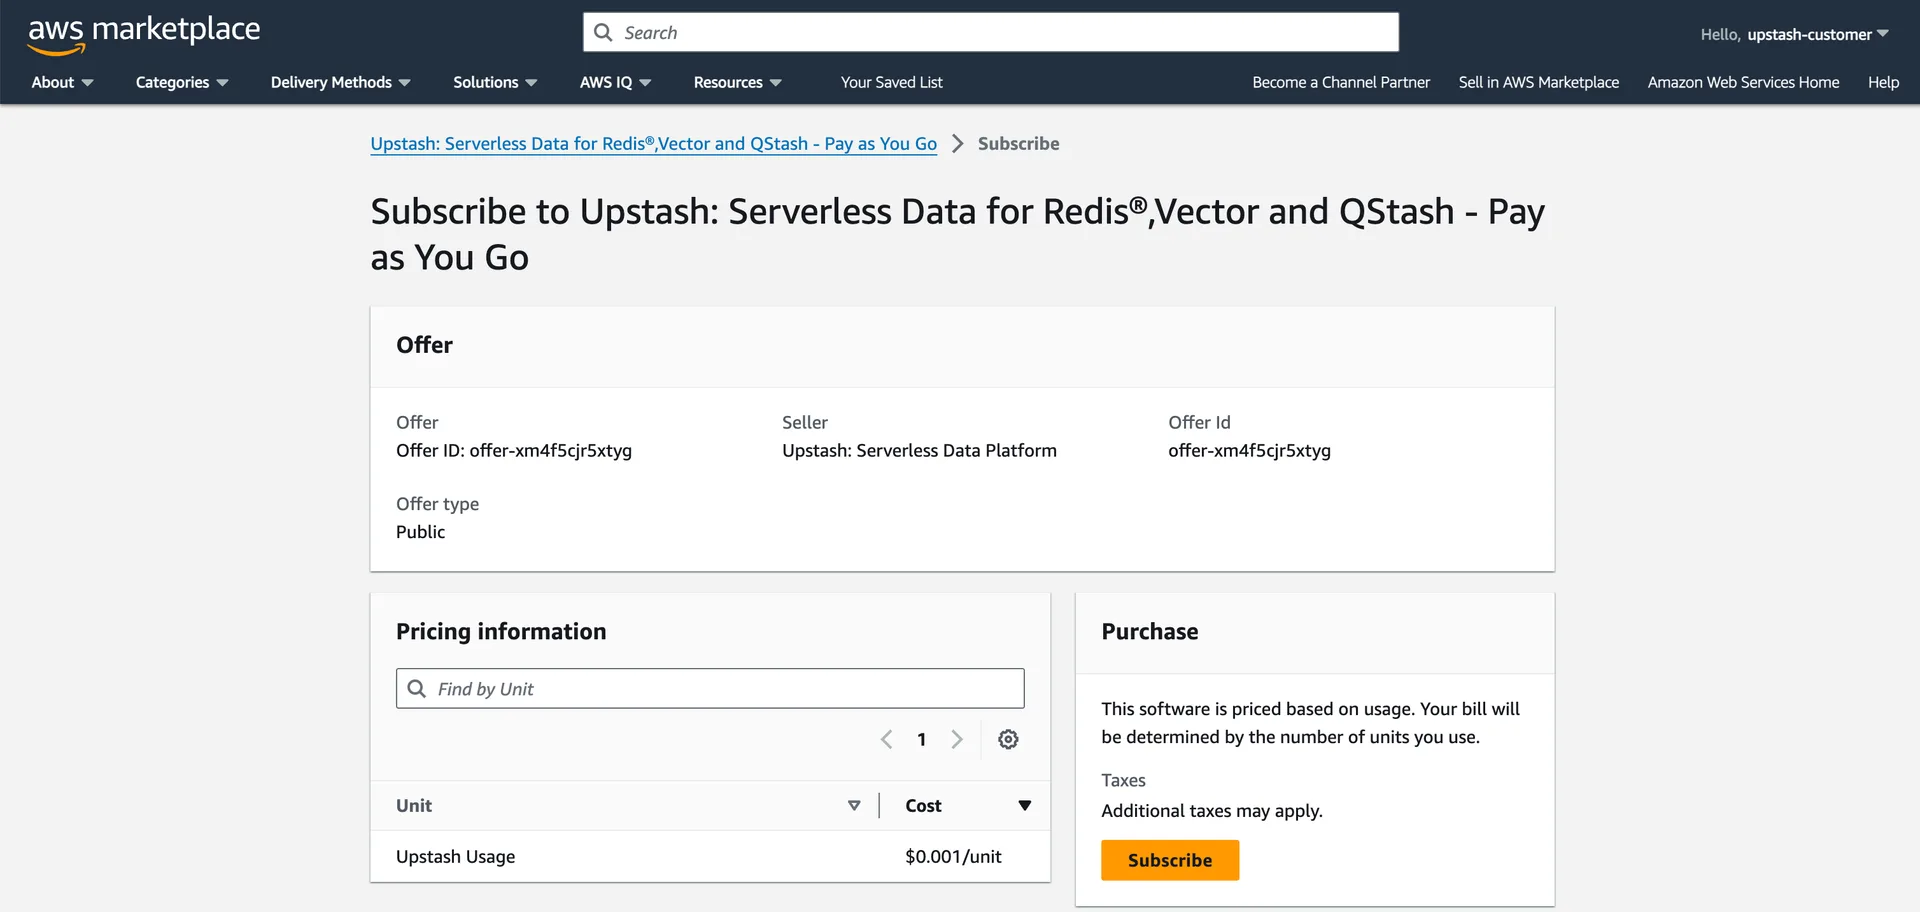Click the Find by Unit search icon
This screenshot has height=912, width=1920.
417,689
